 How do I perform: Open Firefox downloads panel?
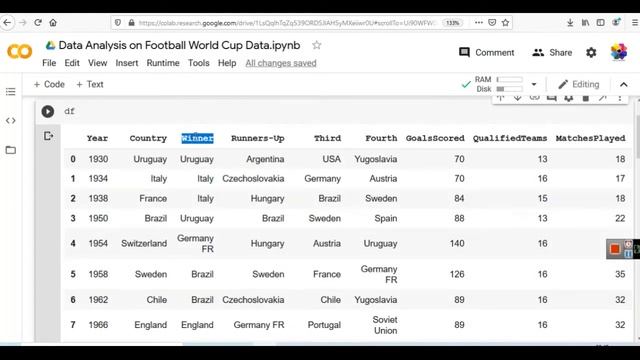(570, 22)
